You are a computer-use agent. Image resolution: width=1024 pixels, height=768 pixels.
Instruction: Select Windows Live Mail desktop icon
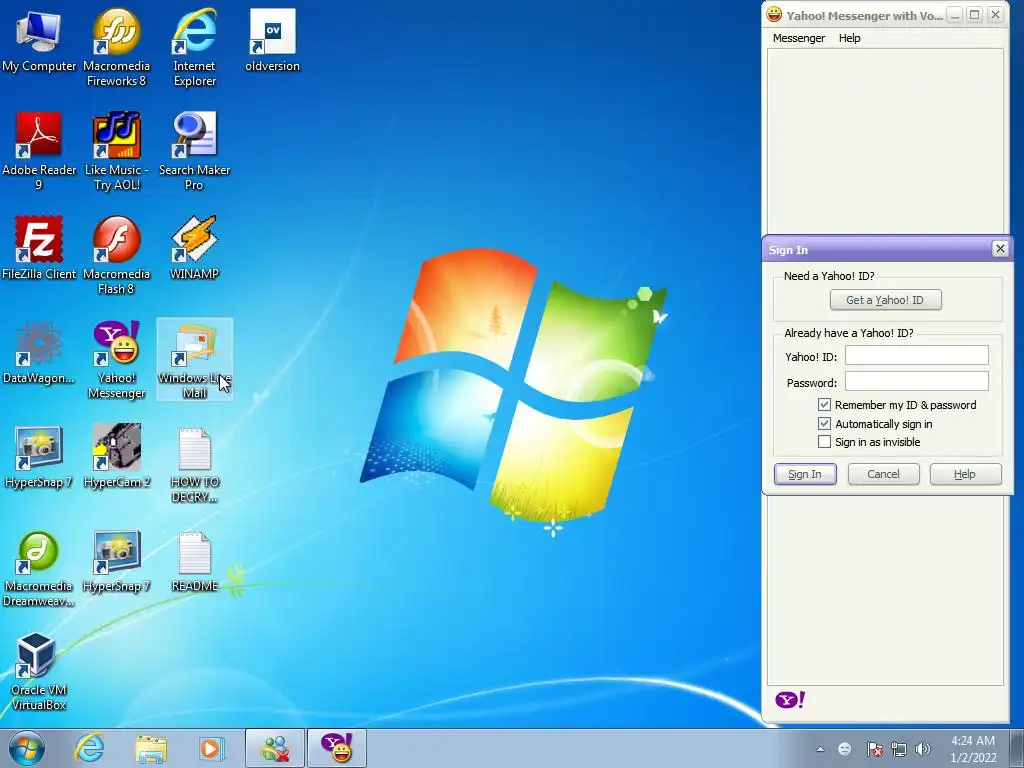click(x=195, y=359)
